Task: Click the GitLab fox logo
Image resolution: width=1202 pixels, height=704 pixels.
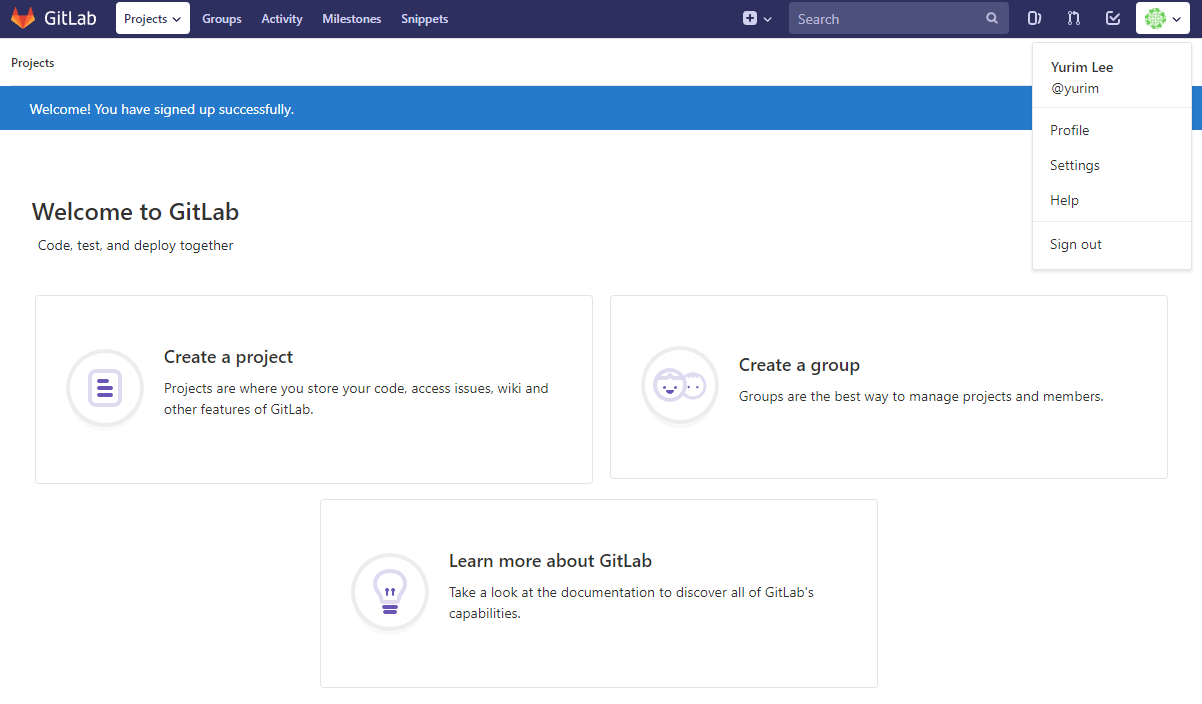Action: (23, 18)
